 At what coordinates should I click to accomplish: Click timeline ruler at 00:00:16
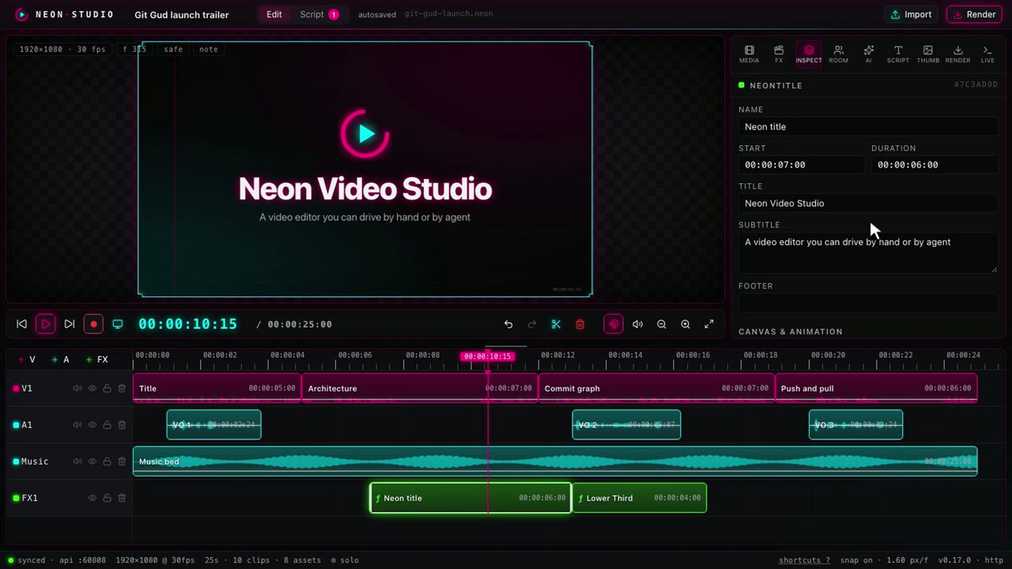pyautogui.click(x=693, y=355)
